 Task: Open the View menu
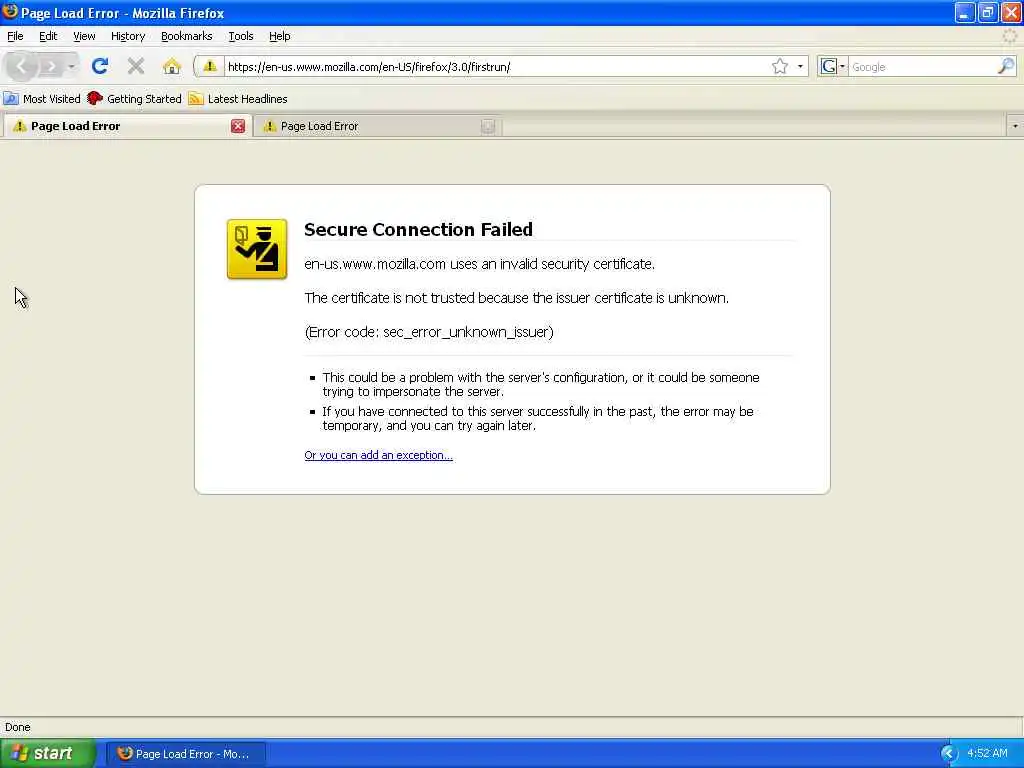tap(84, 36)
